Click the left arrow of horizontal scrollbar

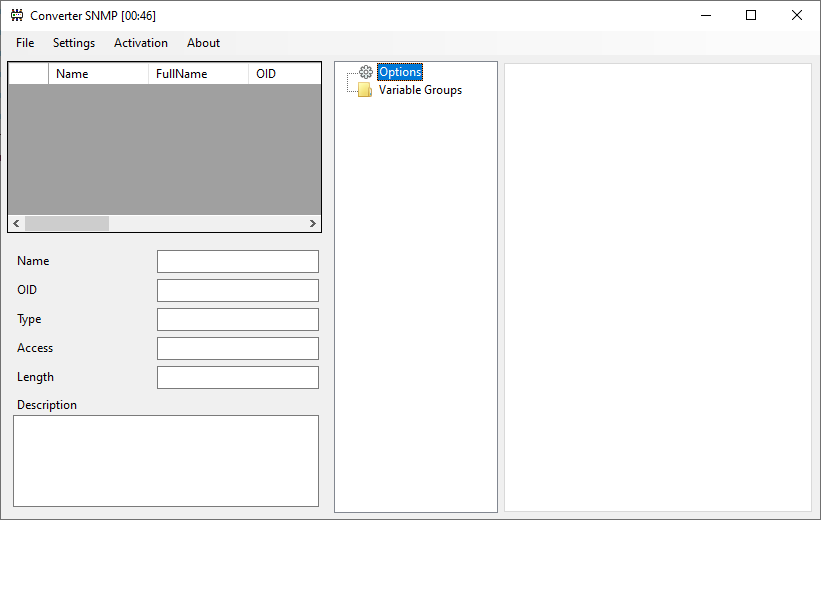(x=16, y=224)
